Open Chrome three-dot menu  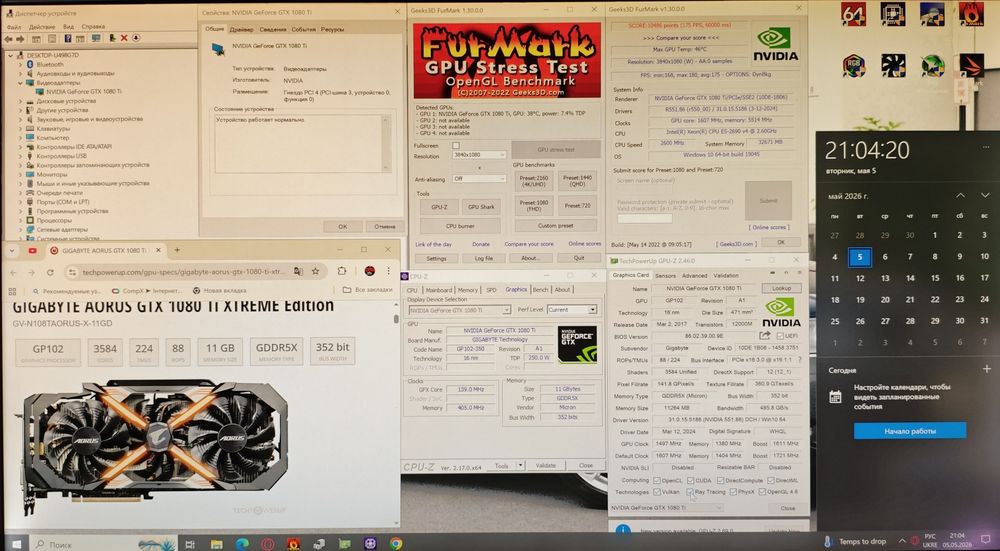388,271
